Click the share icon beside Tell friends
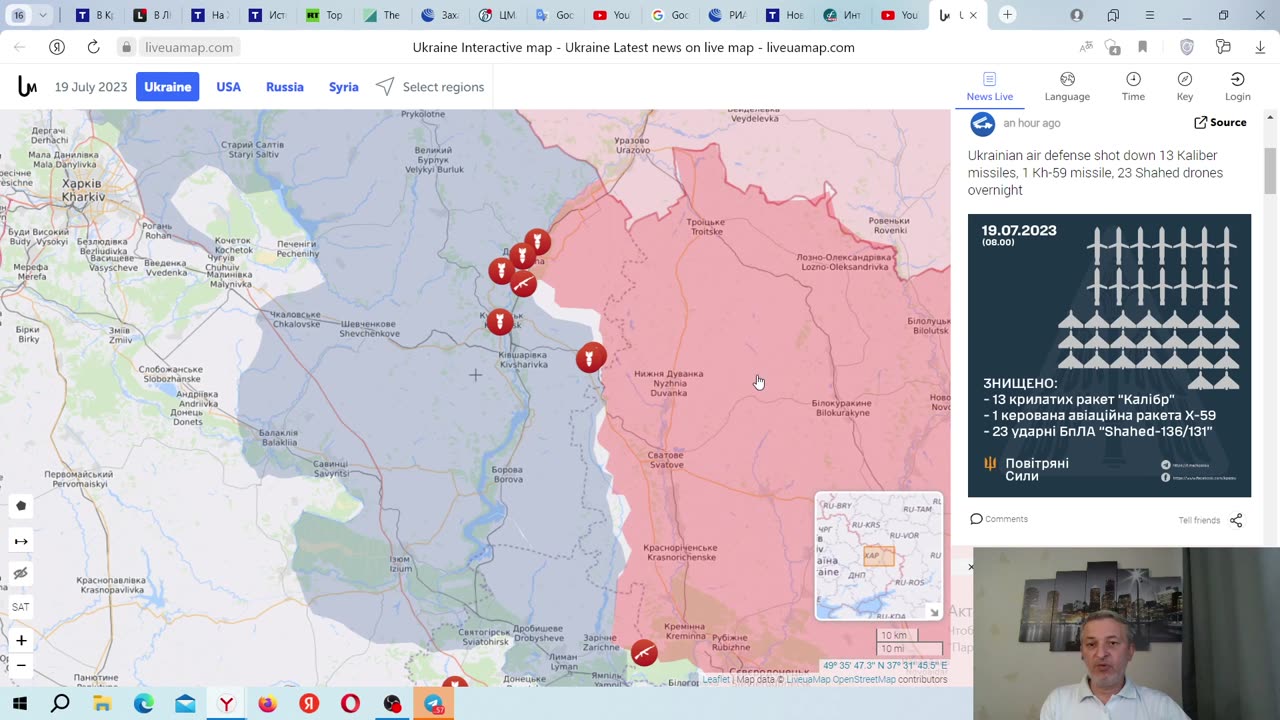Viewport: 1280px width, 720px height. point(1236,520)
